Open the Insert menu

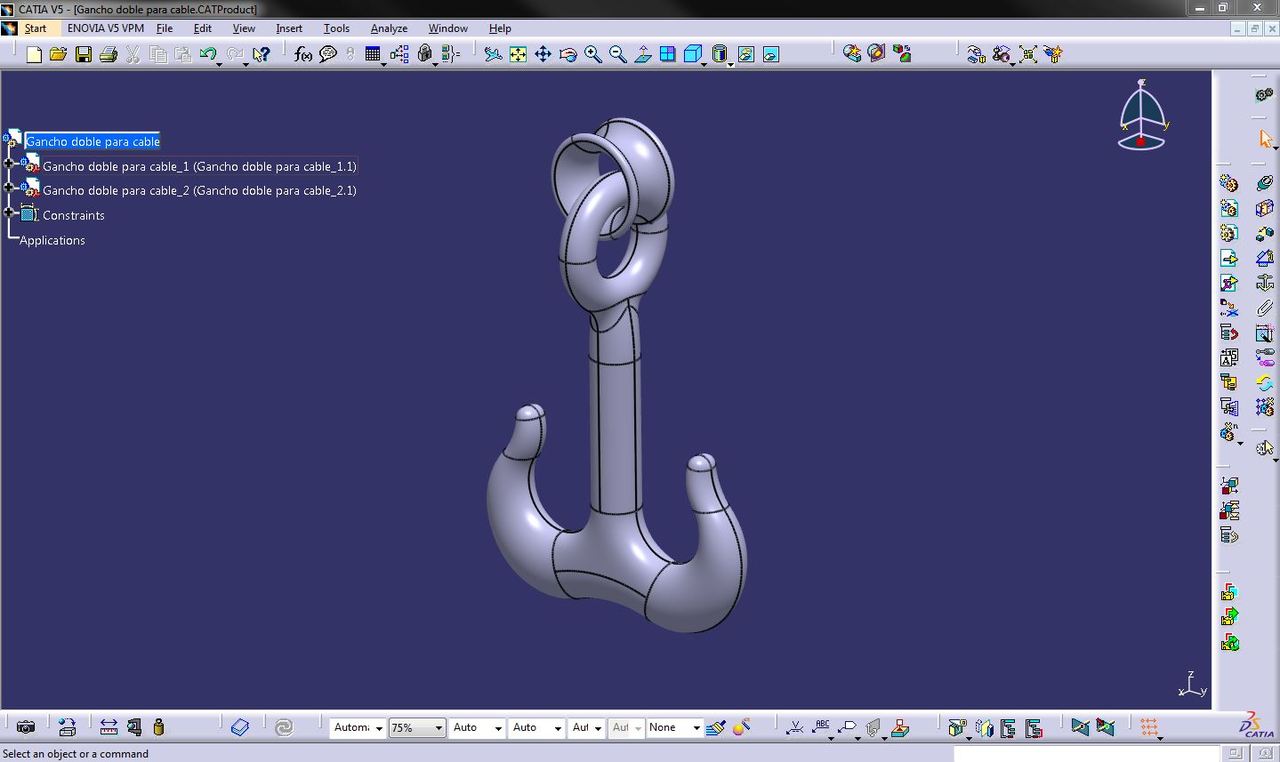(289, 28)
